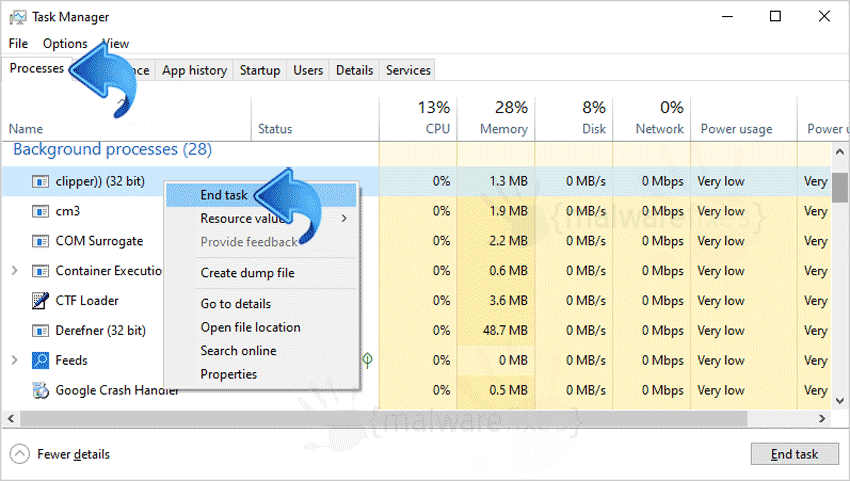Screen dimensions: 850x481
Task: Choose End task in context menu
Action: coord(261,195)
